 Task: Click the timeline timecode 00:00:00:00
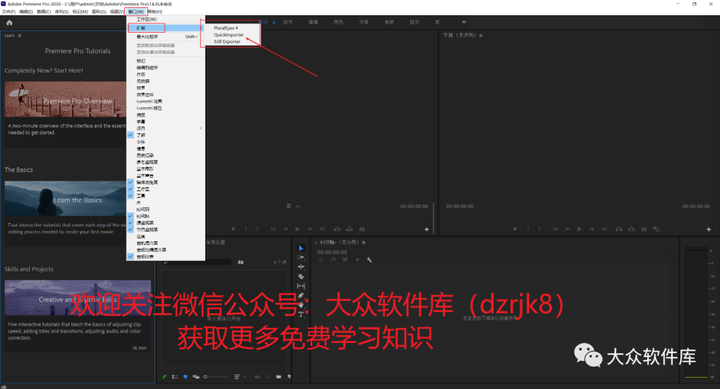point(332,252)
